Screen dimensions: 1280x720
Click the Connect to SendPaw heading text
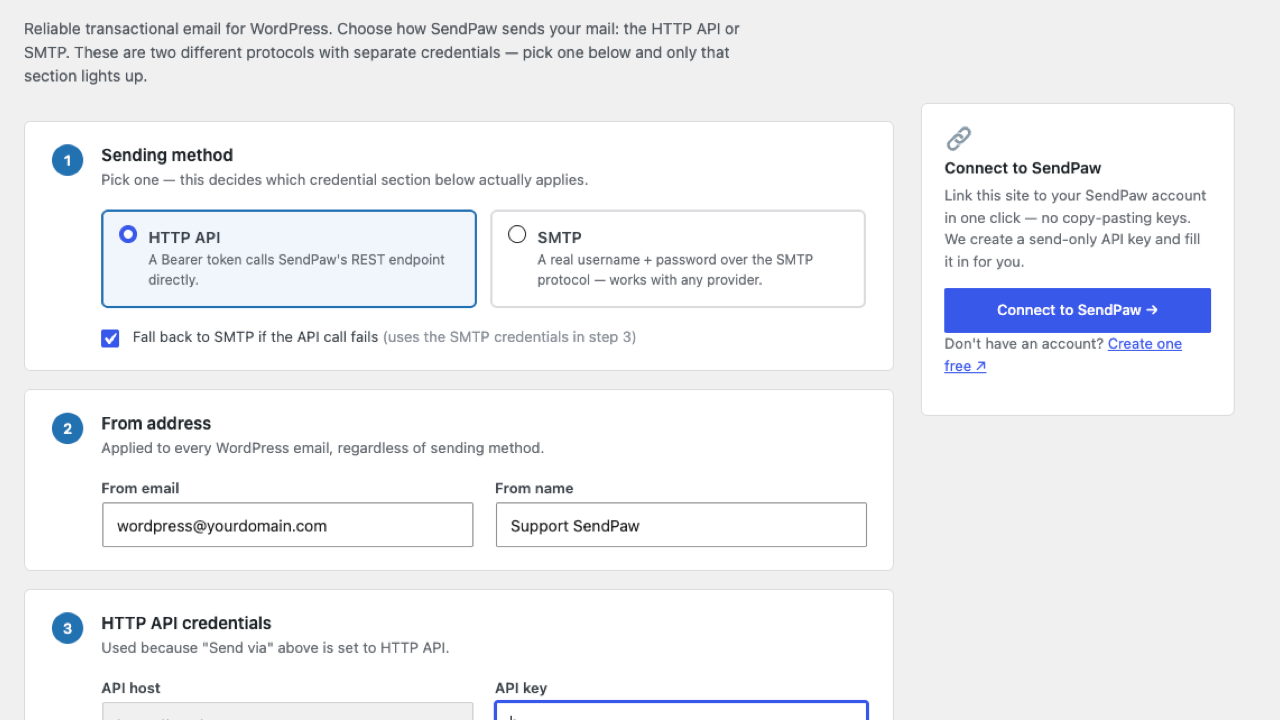coord(1023,168)
